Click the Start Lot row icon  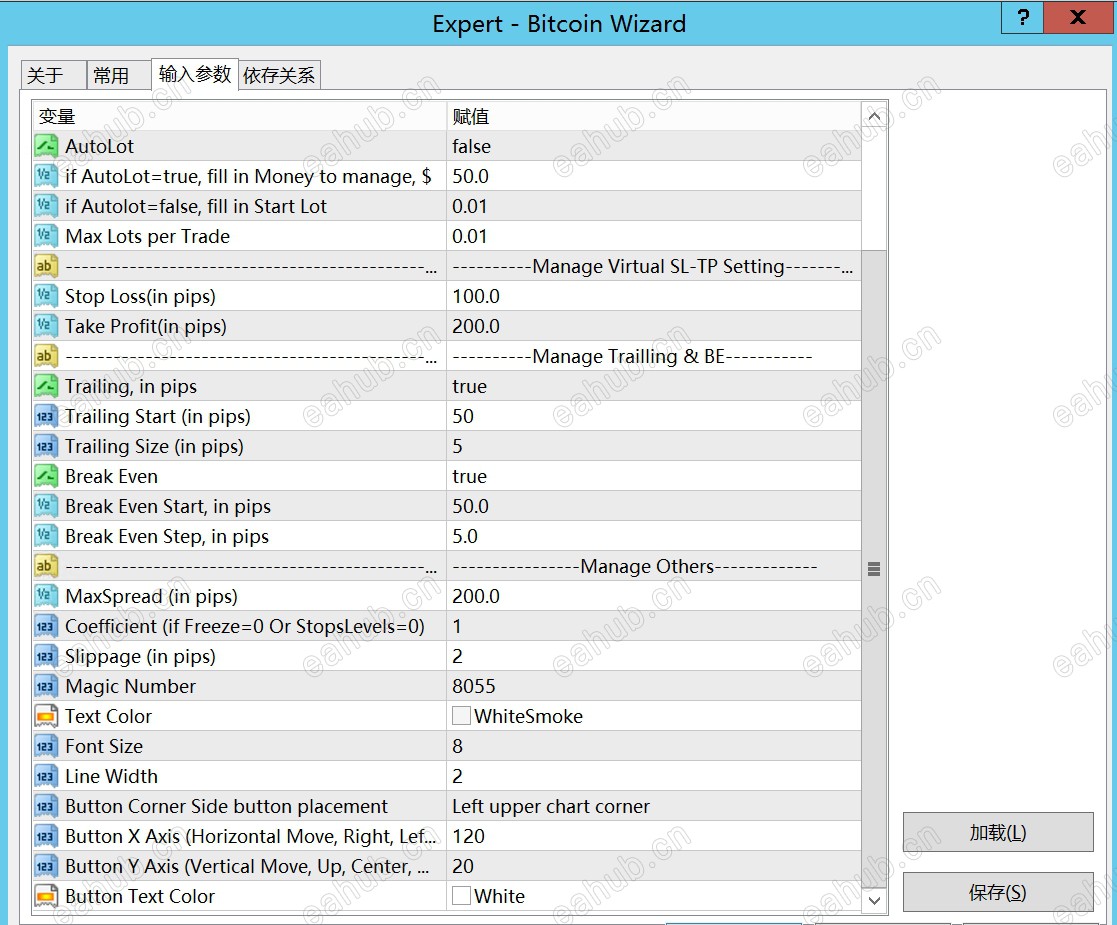pyautogui.click(x=46, y=206)
